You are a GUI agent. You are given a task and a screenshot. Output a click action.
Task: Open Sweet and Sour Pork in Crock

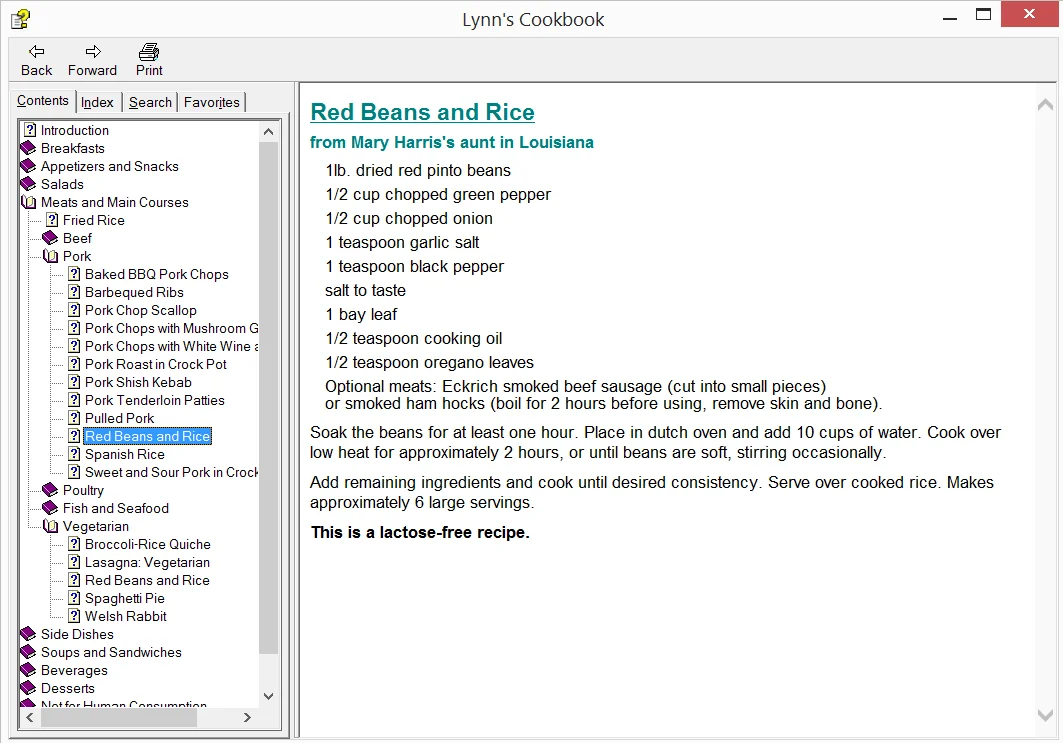point(171,472)
